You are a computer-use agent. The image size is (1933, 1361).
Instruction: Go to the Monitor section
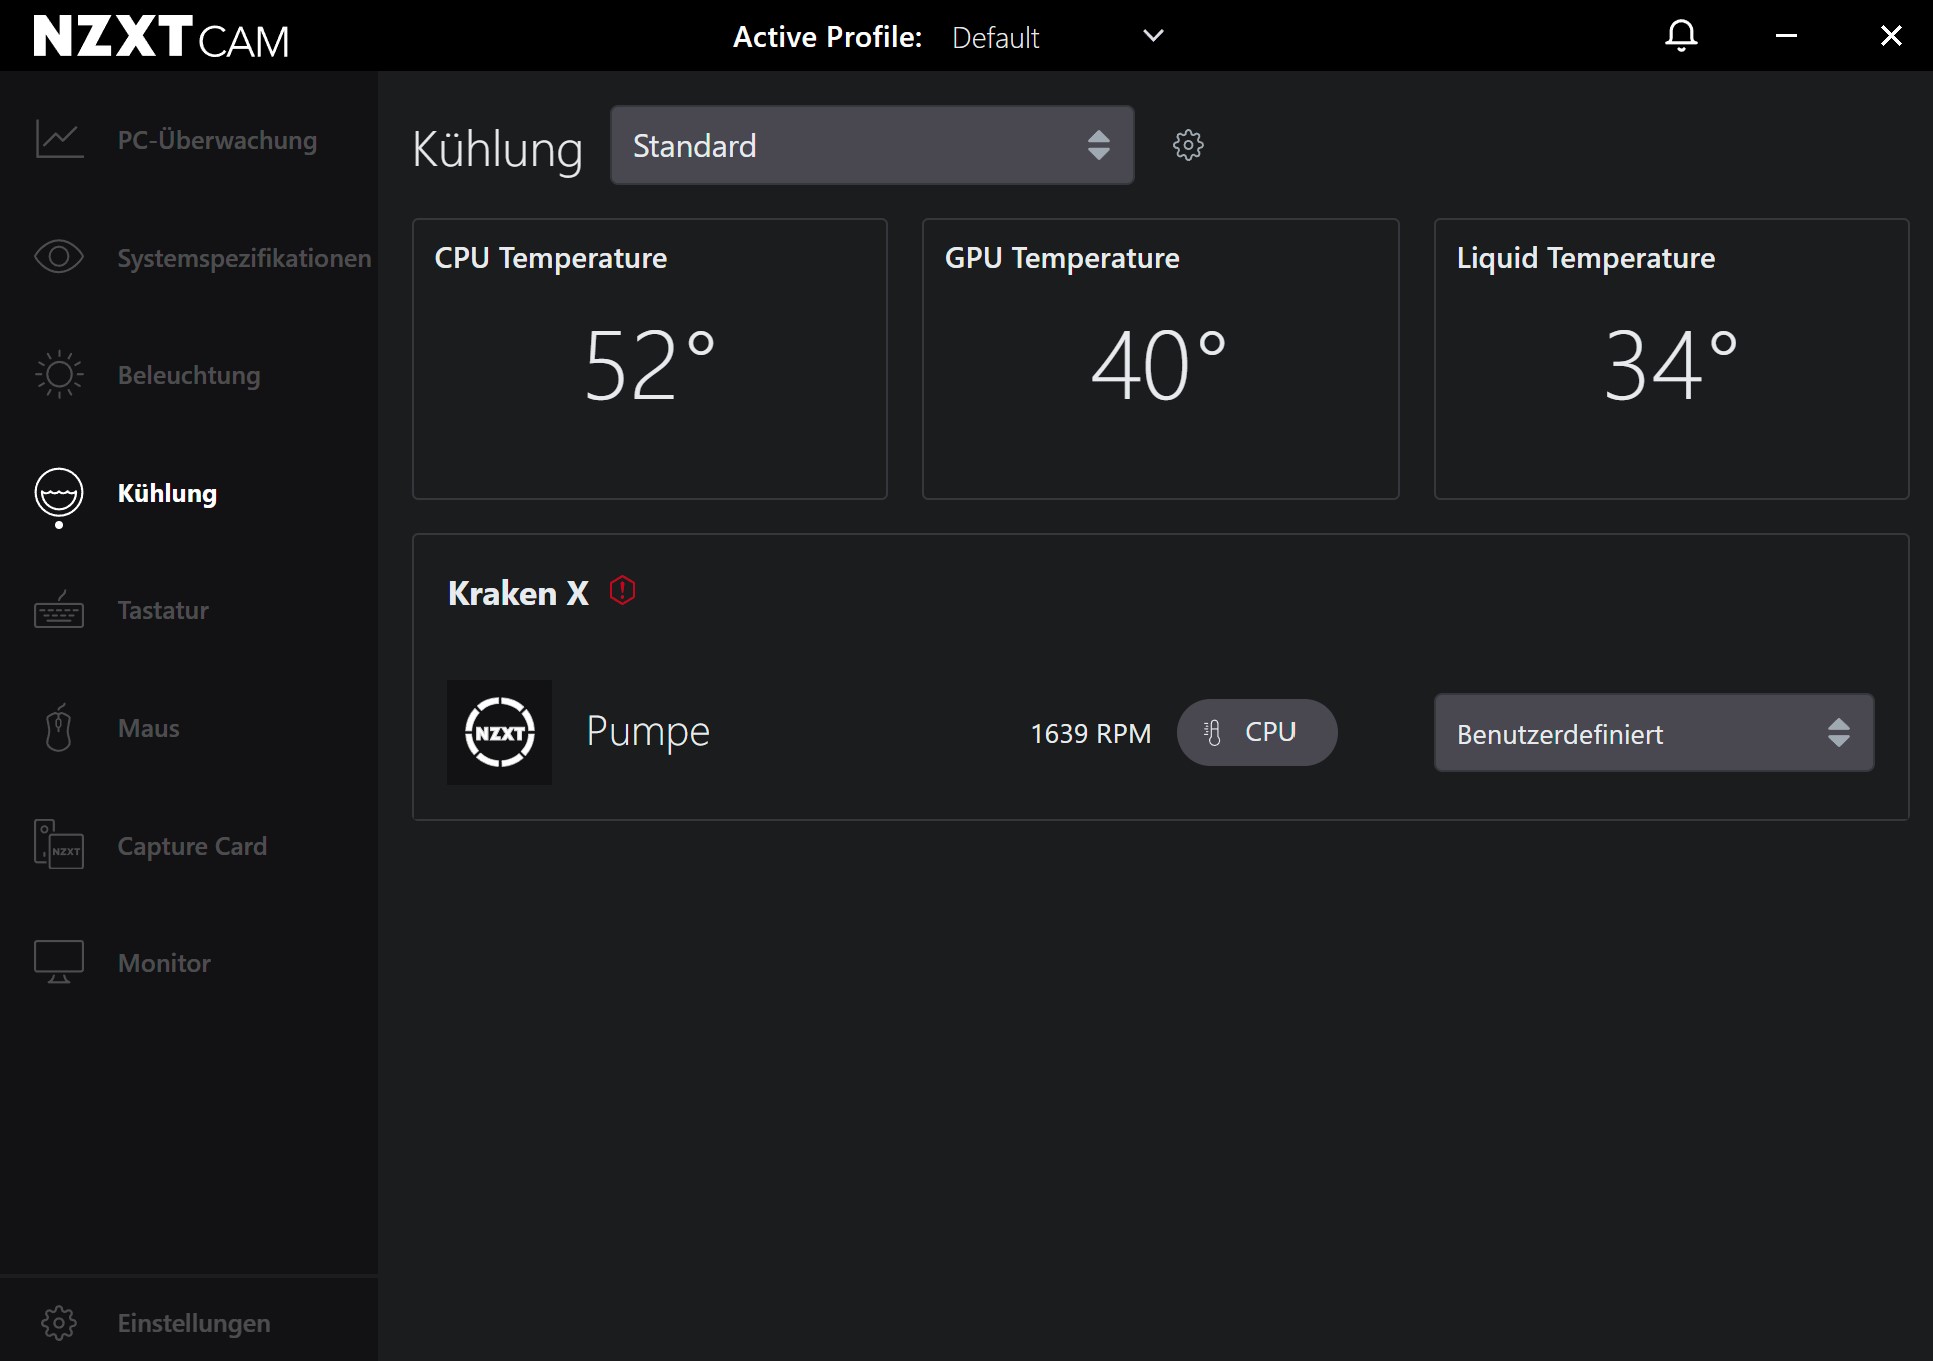tap(164, 963)
